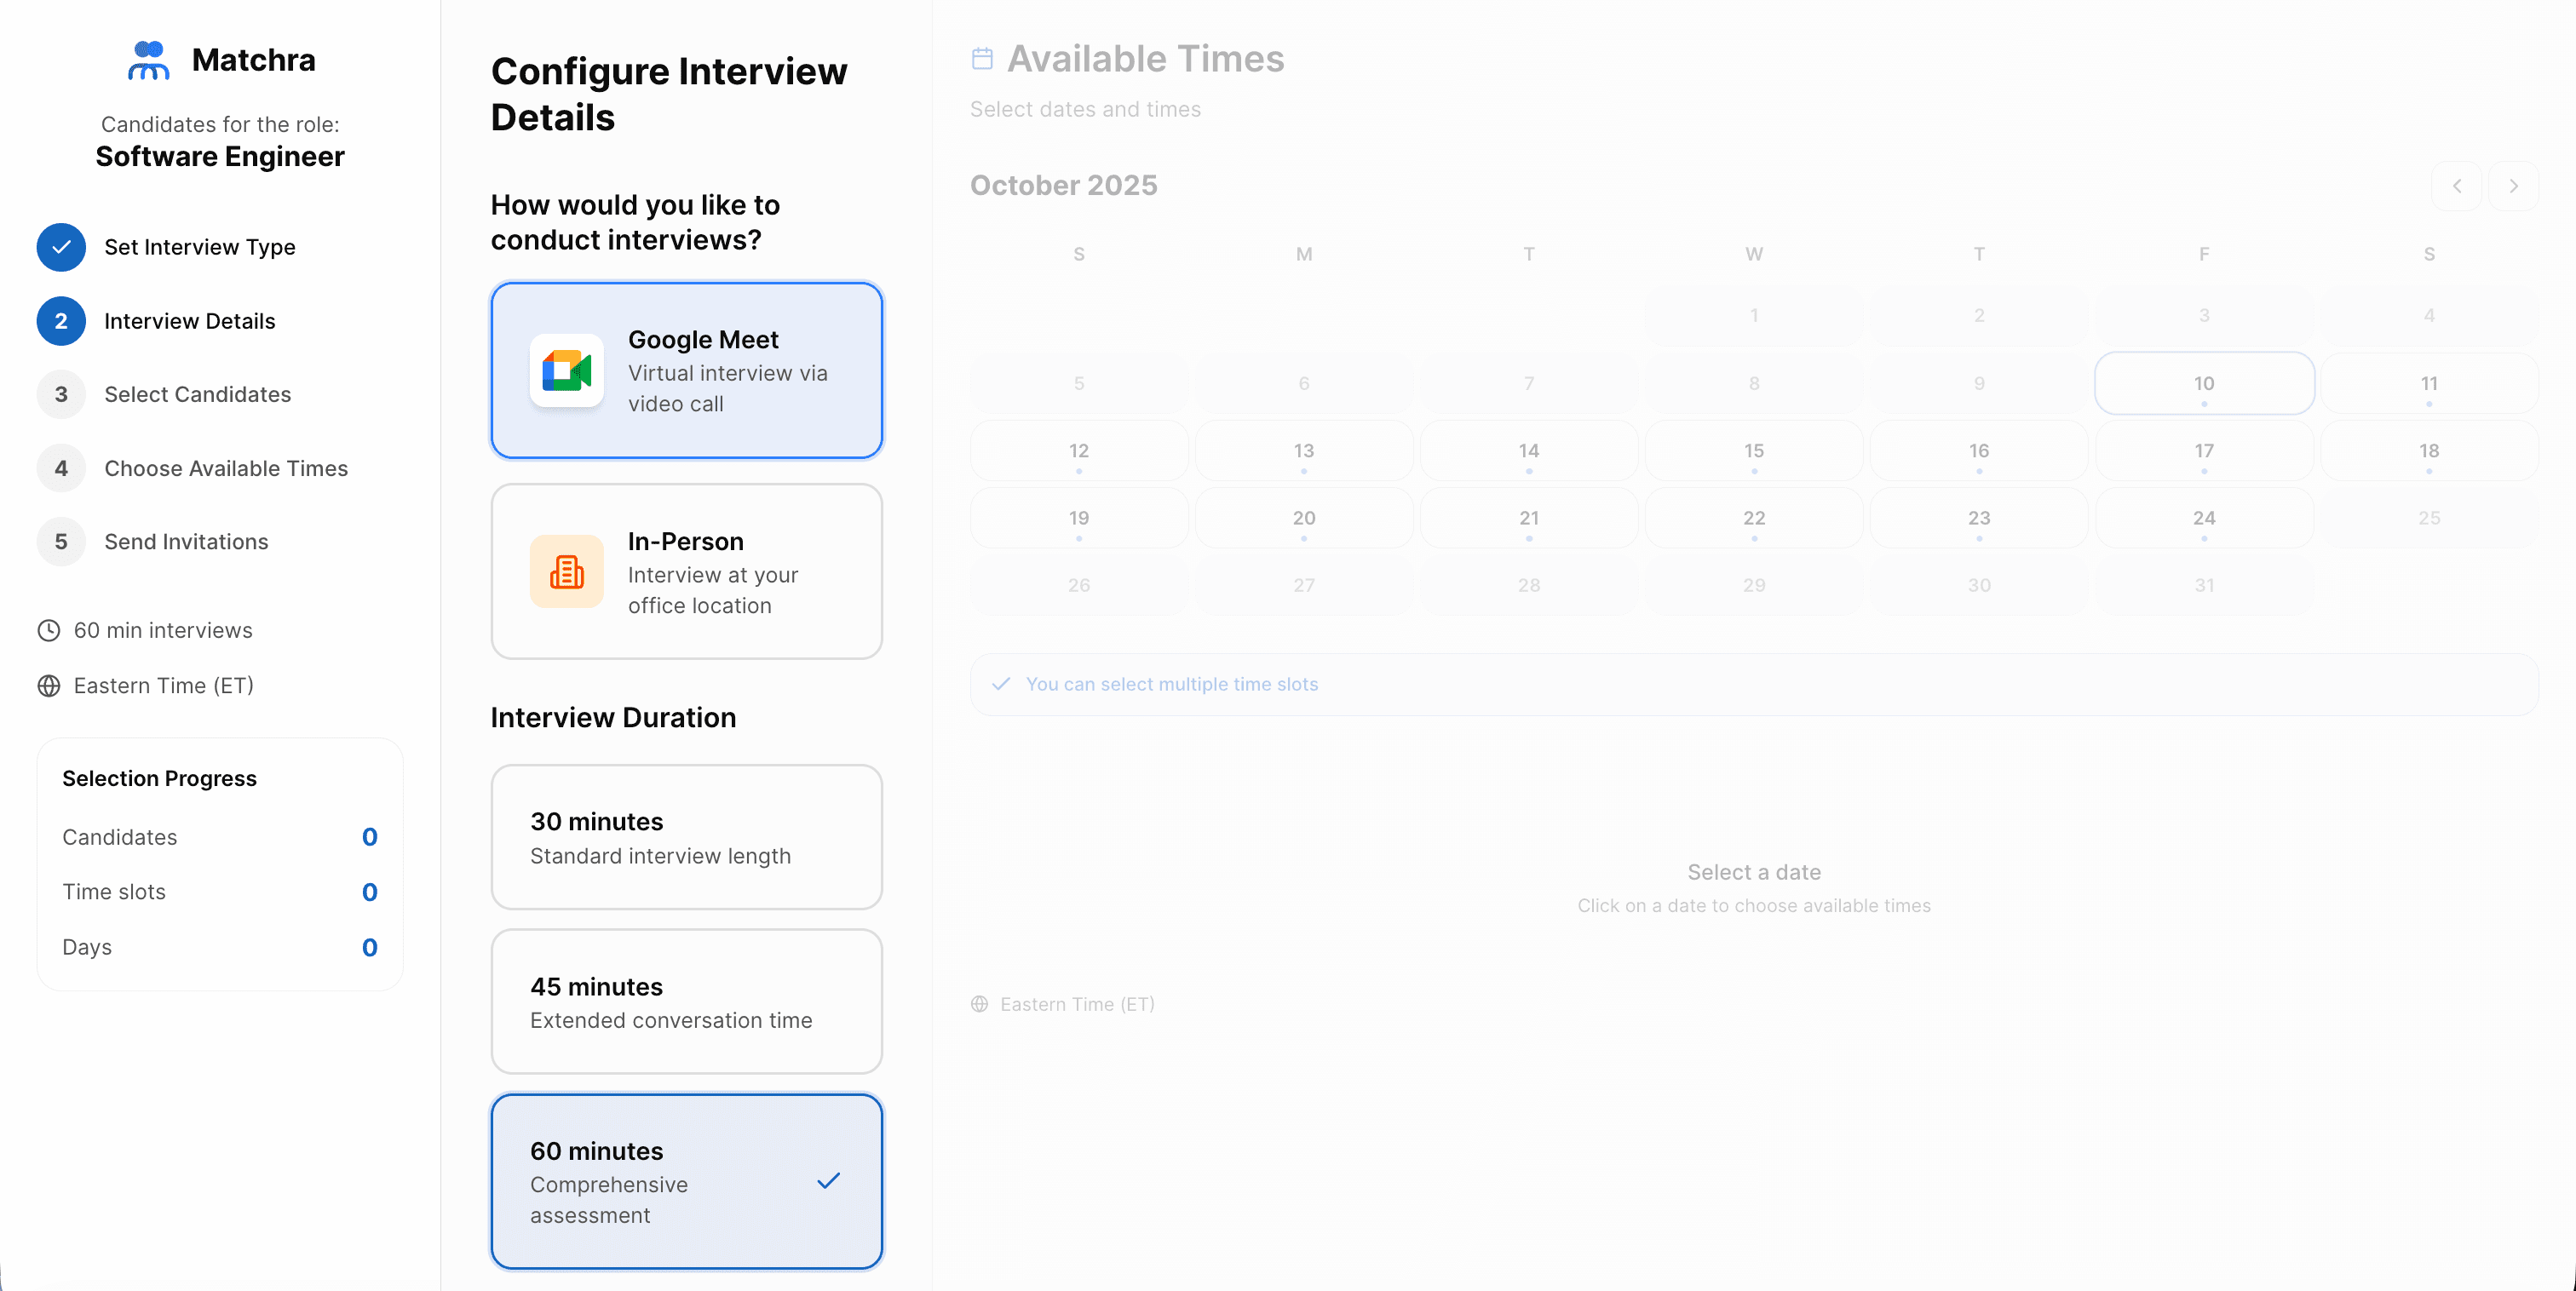Screen dimensions: 2576x1291
Task: Click the Google Meet camera icon
Action: click(x=566, y=371)
